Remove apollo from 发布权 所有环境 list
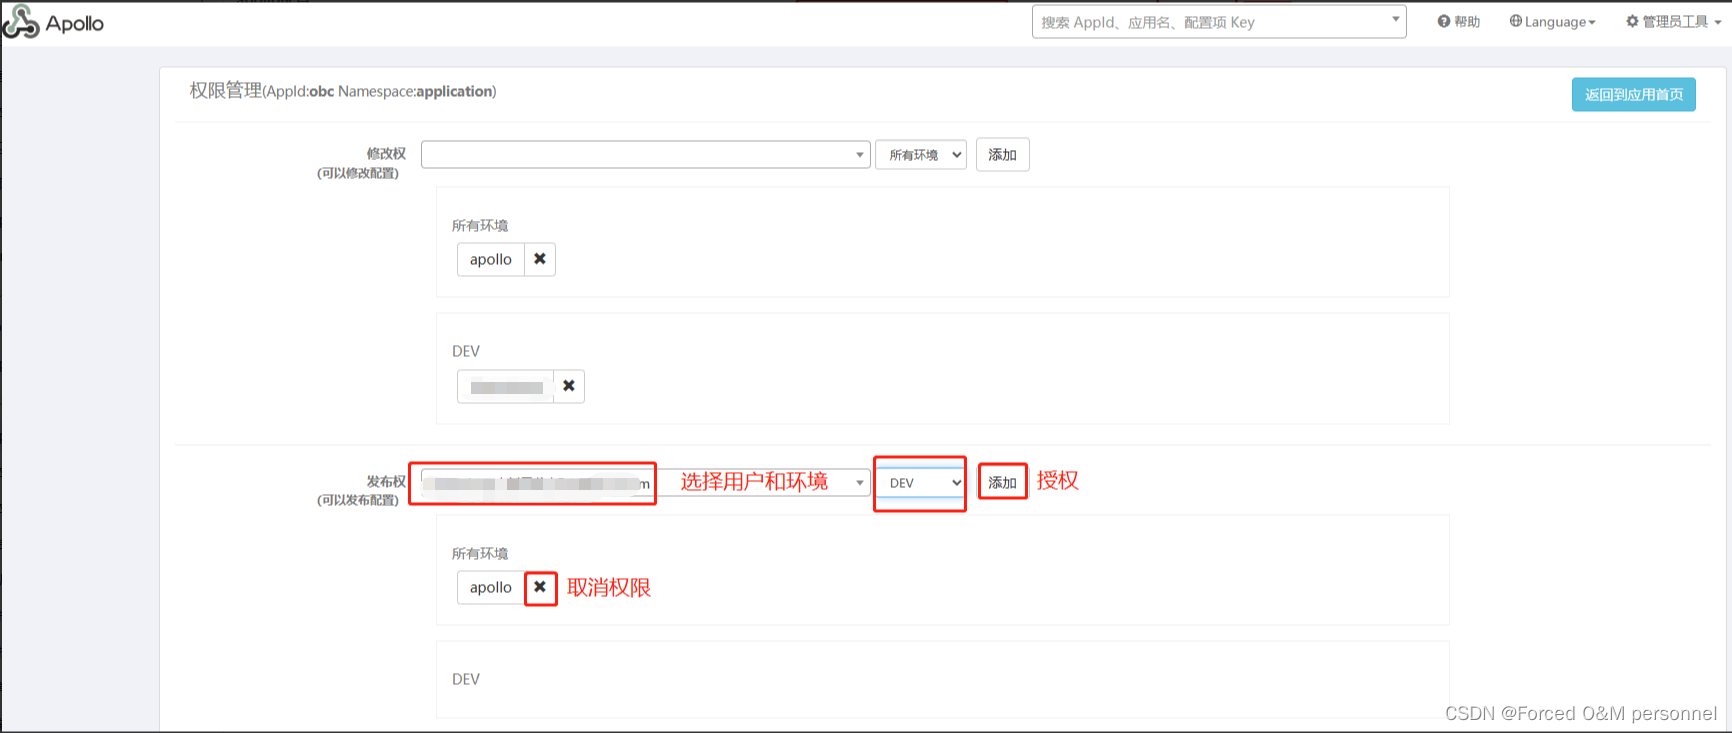Viewport: 1732px width, 733px height. pos(540,587)
